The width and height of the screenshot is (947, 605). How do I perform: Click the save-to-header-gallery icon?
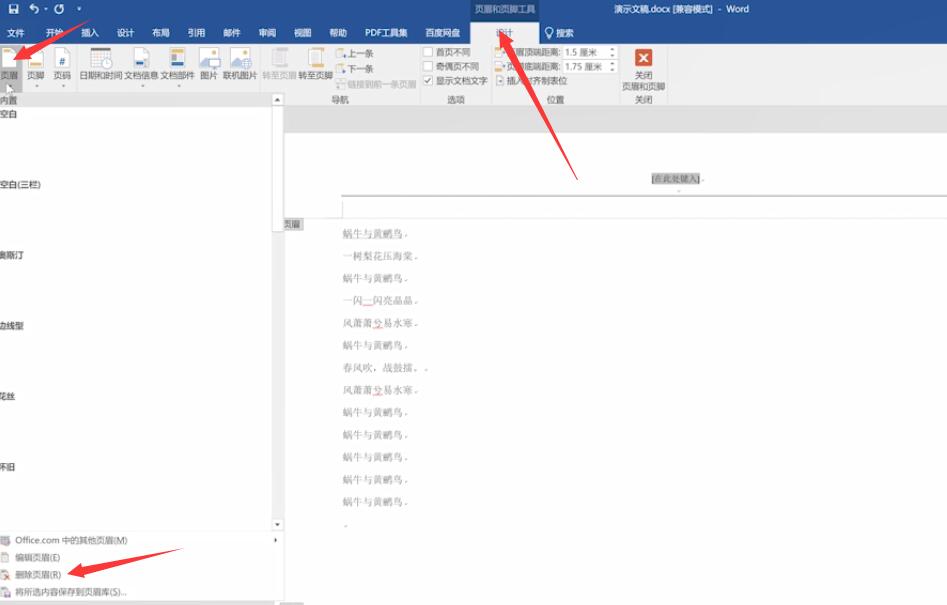pyautogui.click(x=5, y=592)
